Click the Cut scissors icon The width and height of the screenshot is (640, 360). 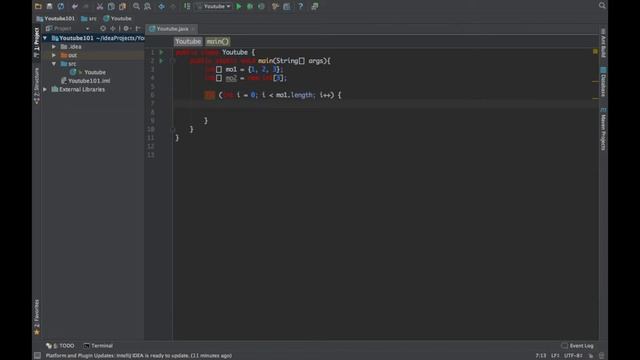click(100, 6)
